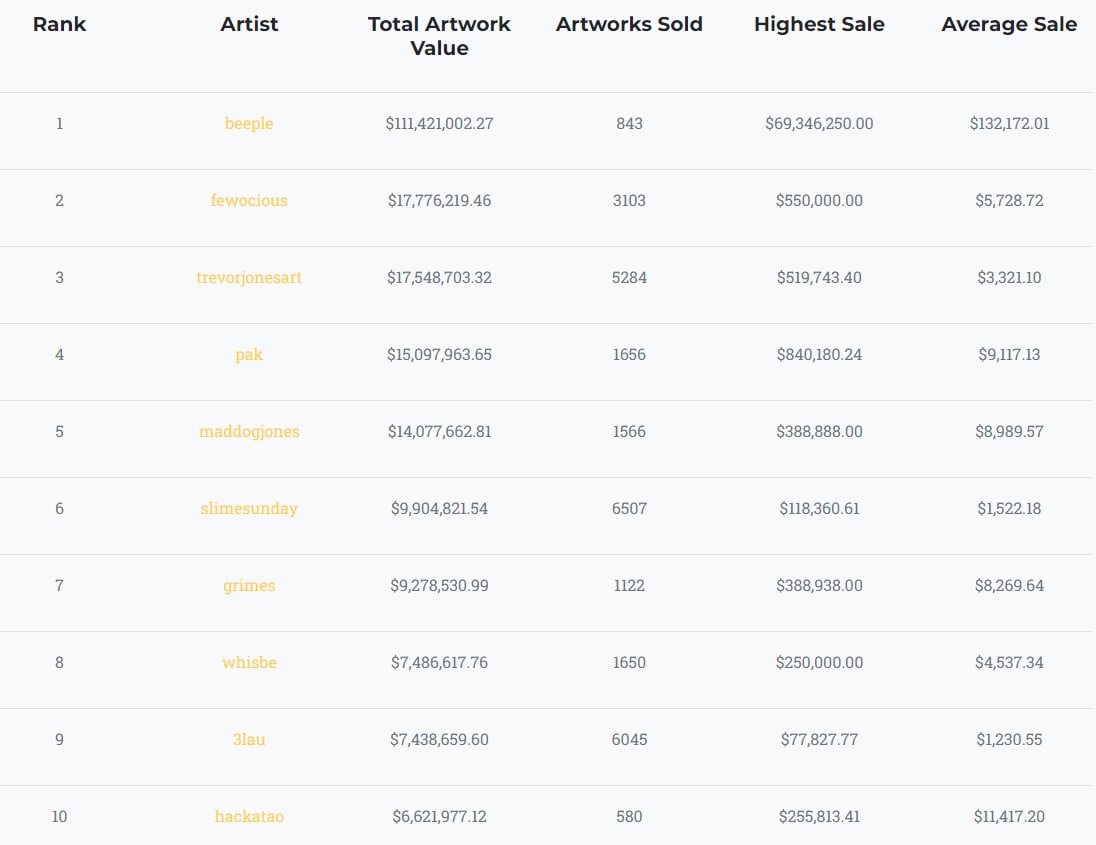Open beeple artist link

pos(249,124)
